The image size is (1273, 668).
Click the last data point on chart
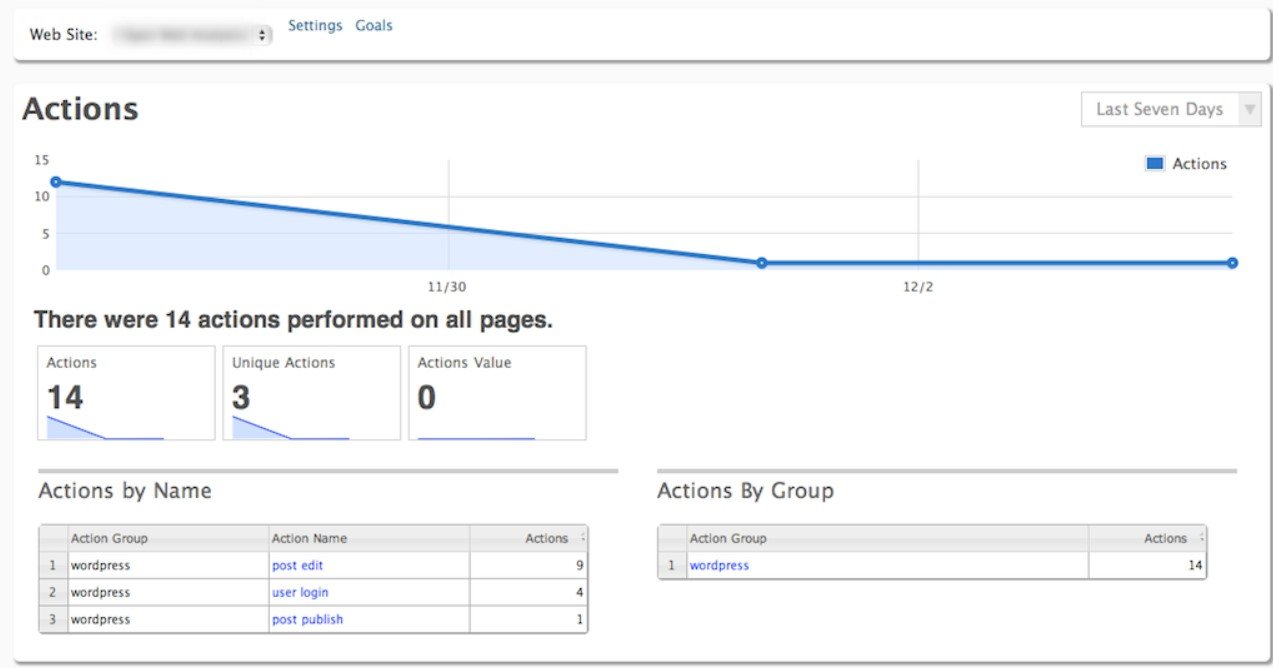1232,263
